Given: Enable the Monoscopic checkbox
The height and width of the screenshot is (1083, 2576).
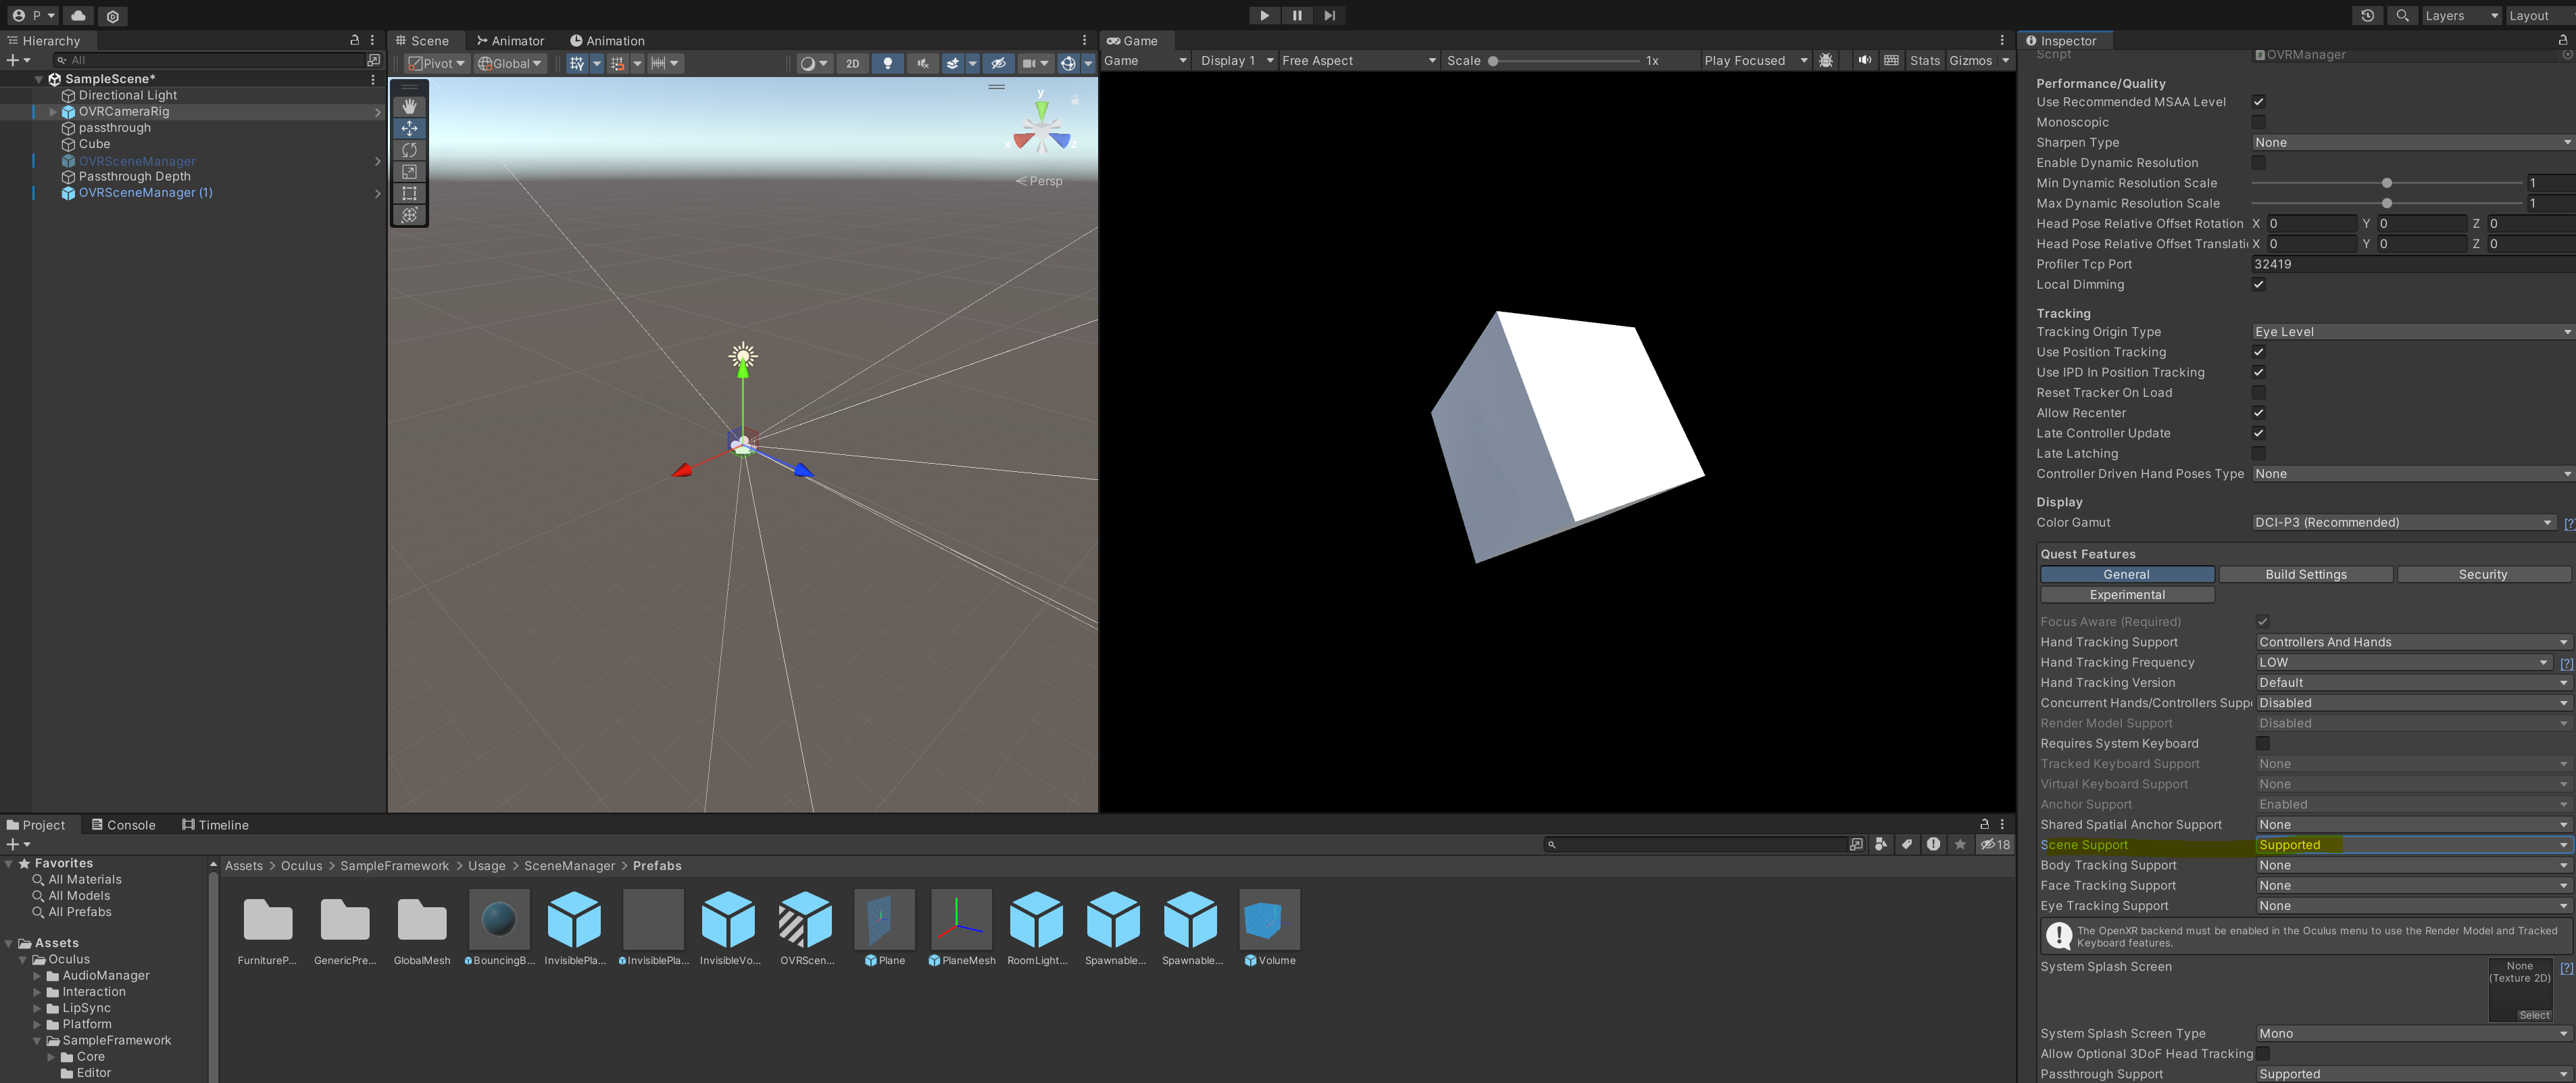Looking at the screenshot, I should click(x=2258, y=122).
